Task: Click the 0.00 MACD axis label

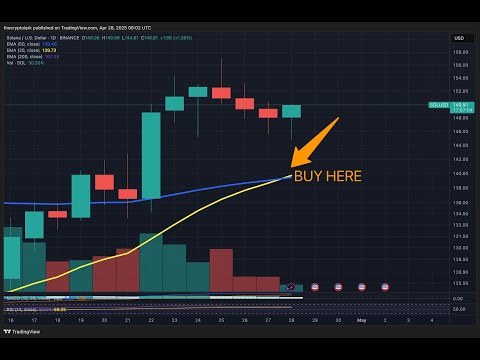Action: pyautogui.click(x=458, y=299)
